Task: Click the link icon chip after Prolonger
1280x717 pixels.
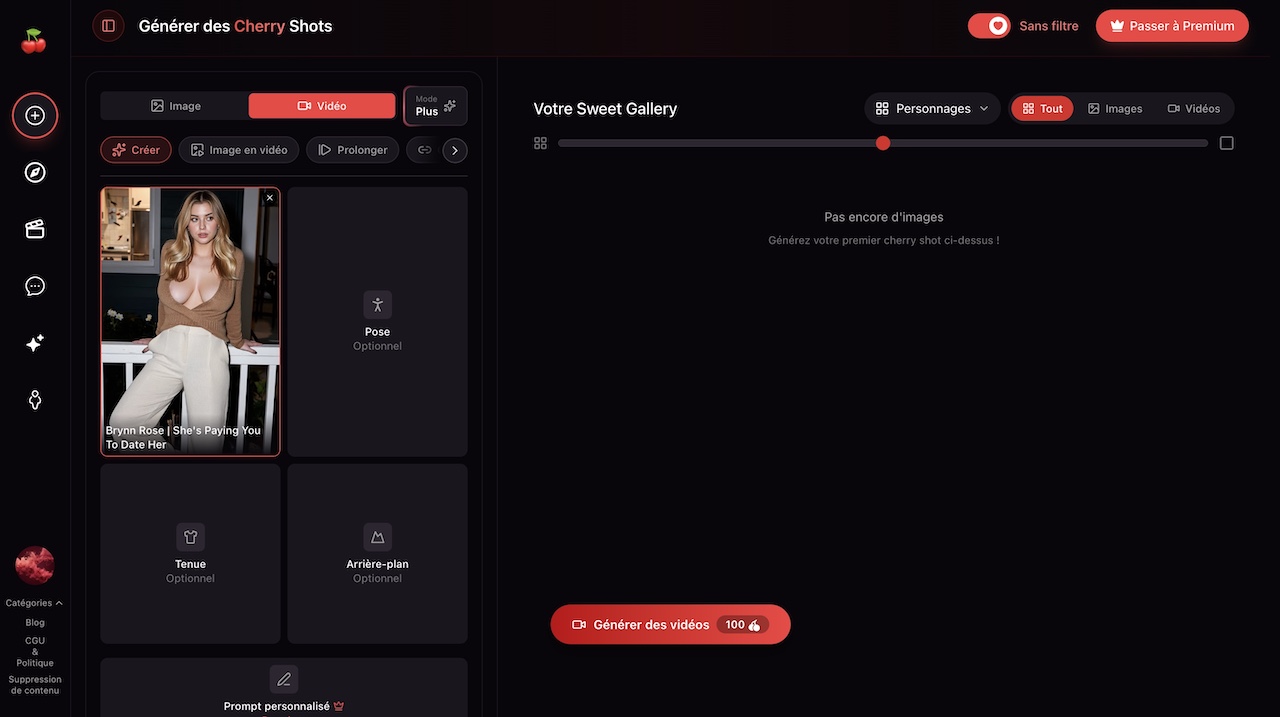Action: click(424, 150)
